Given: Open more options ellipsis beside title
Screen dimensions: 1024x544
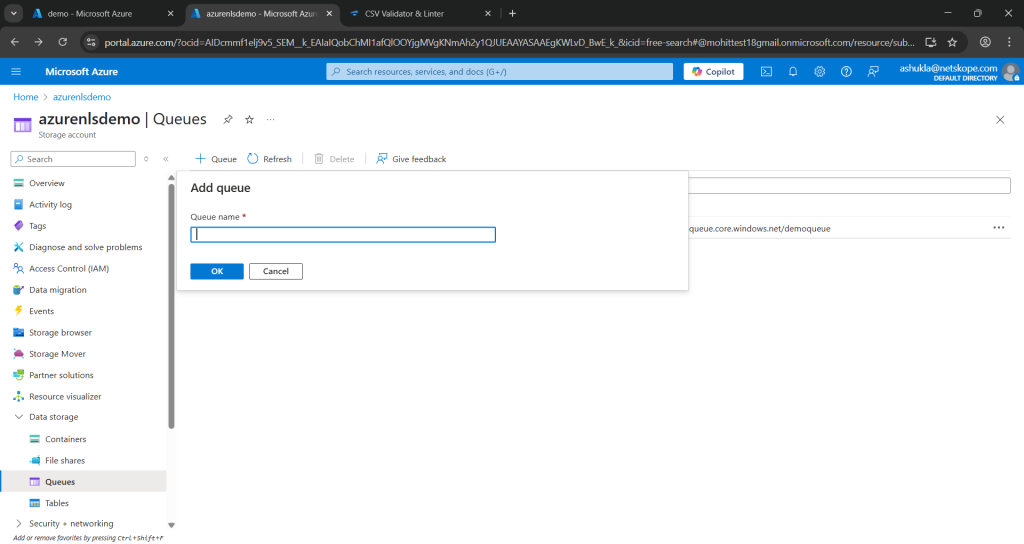Looking at the screenshot, I should 270,120.
